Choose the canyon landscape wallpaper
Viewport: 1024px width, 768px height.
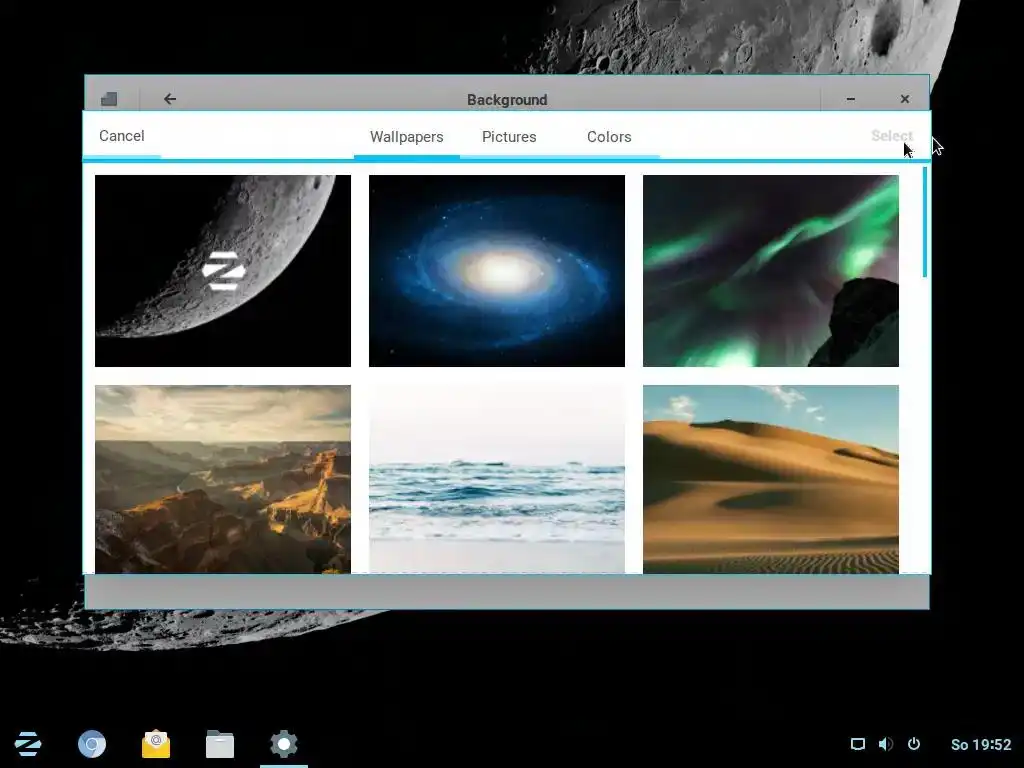(x=223, y=479)
